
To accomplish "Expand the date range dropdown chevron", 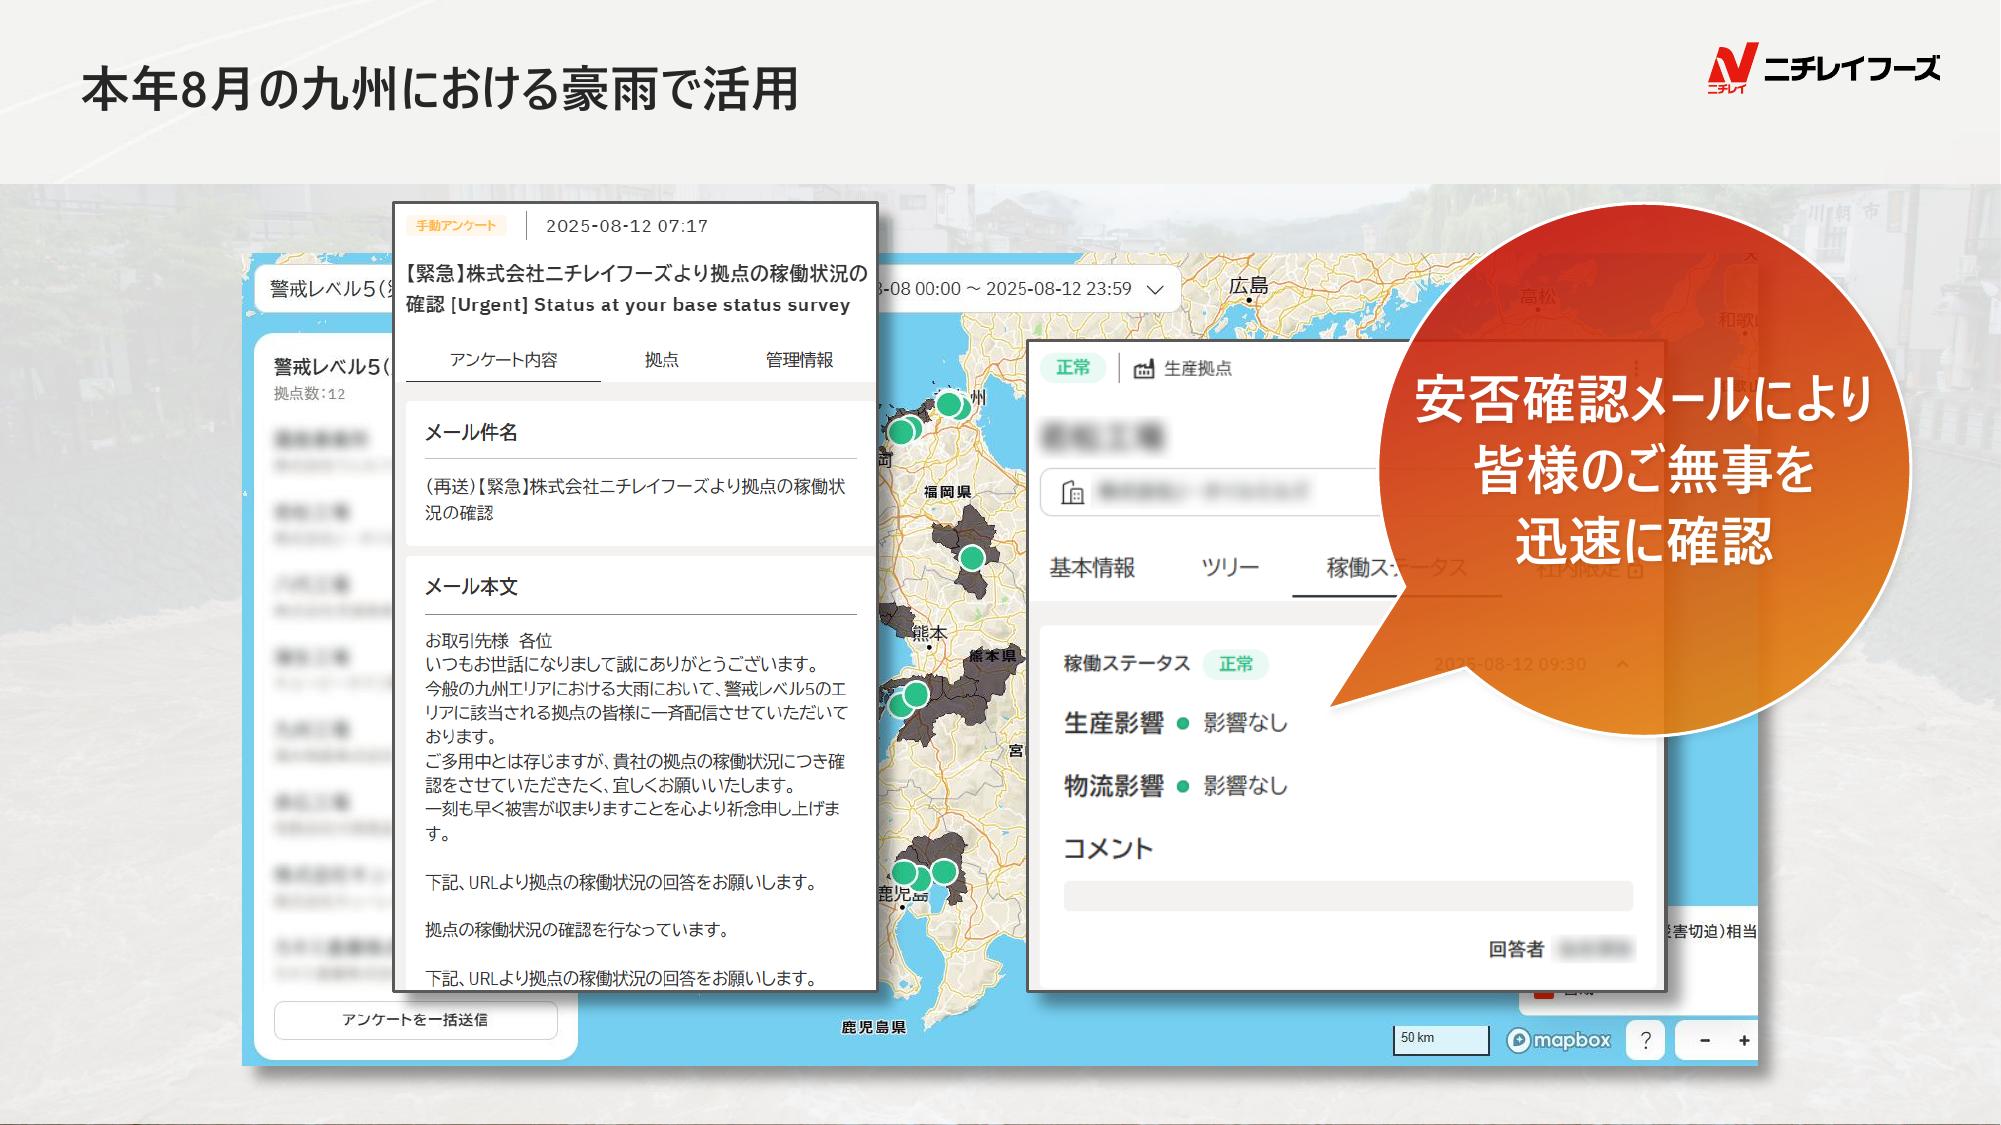I will point(1155,289).
